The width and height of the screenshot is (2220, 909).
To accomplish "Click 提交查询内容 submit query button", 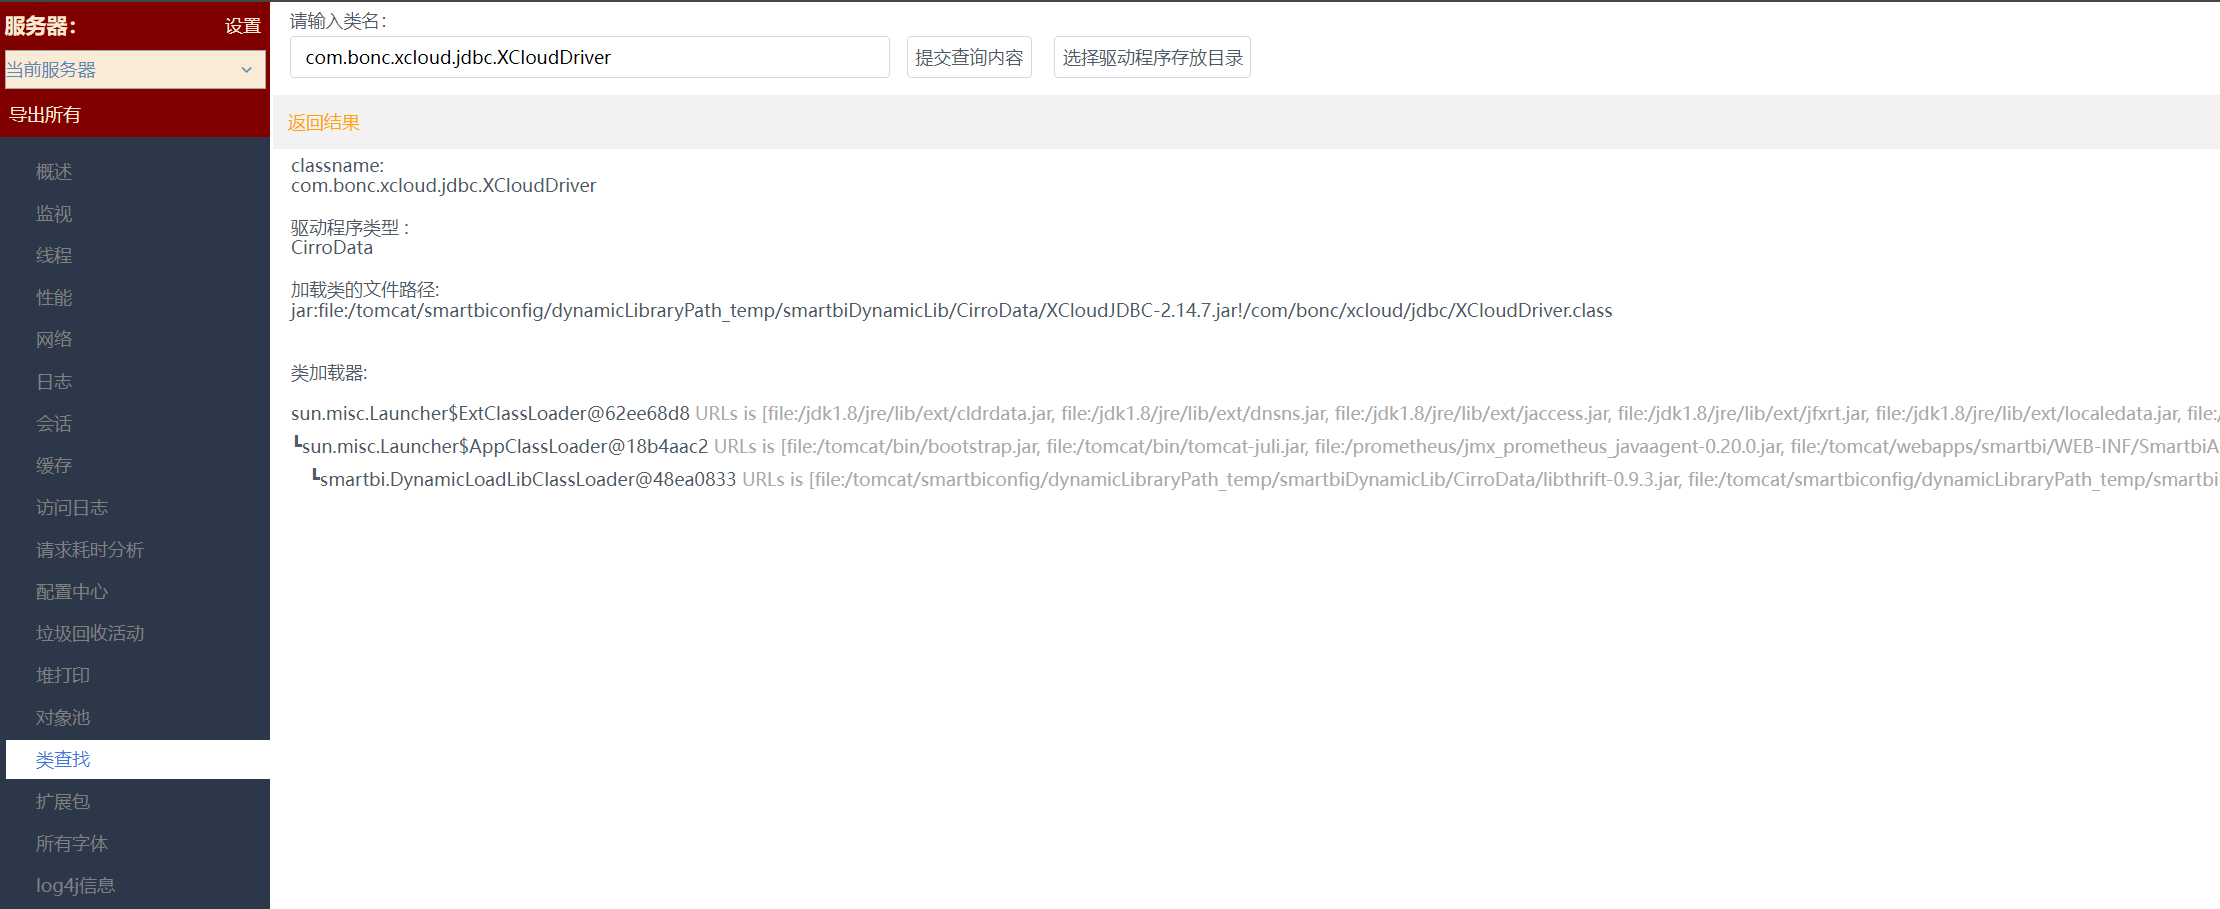I will pos(969,57).
